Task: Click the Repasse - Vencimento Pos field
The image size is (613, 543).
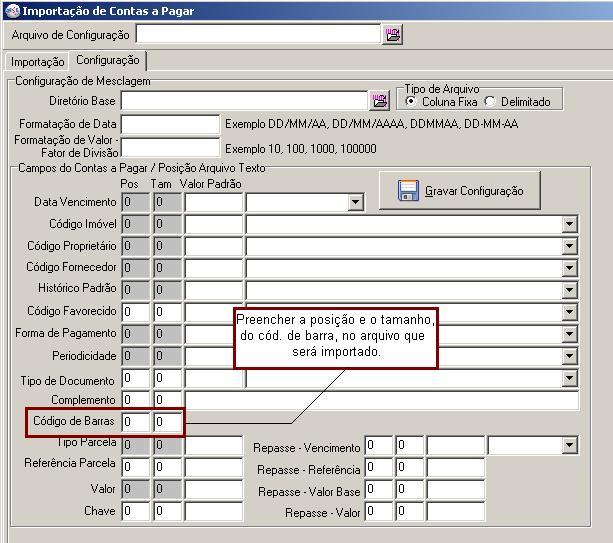Action: click(379, 445)
